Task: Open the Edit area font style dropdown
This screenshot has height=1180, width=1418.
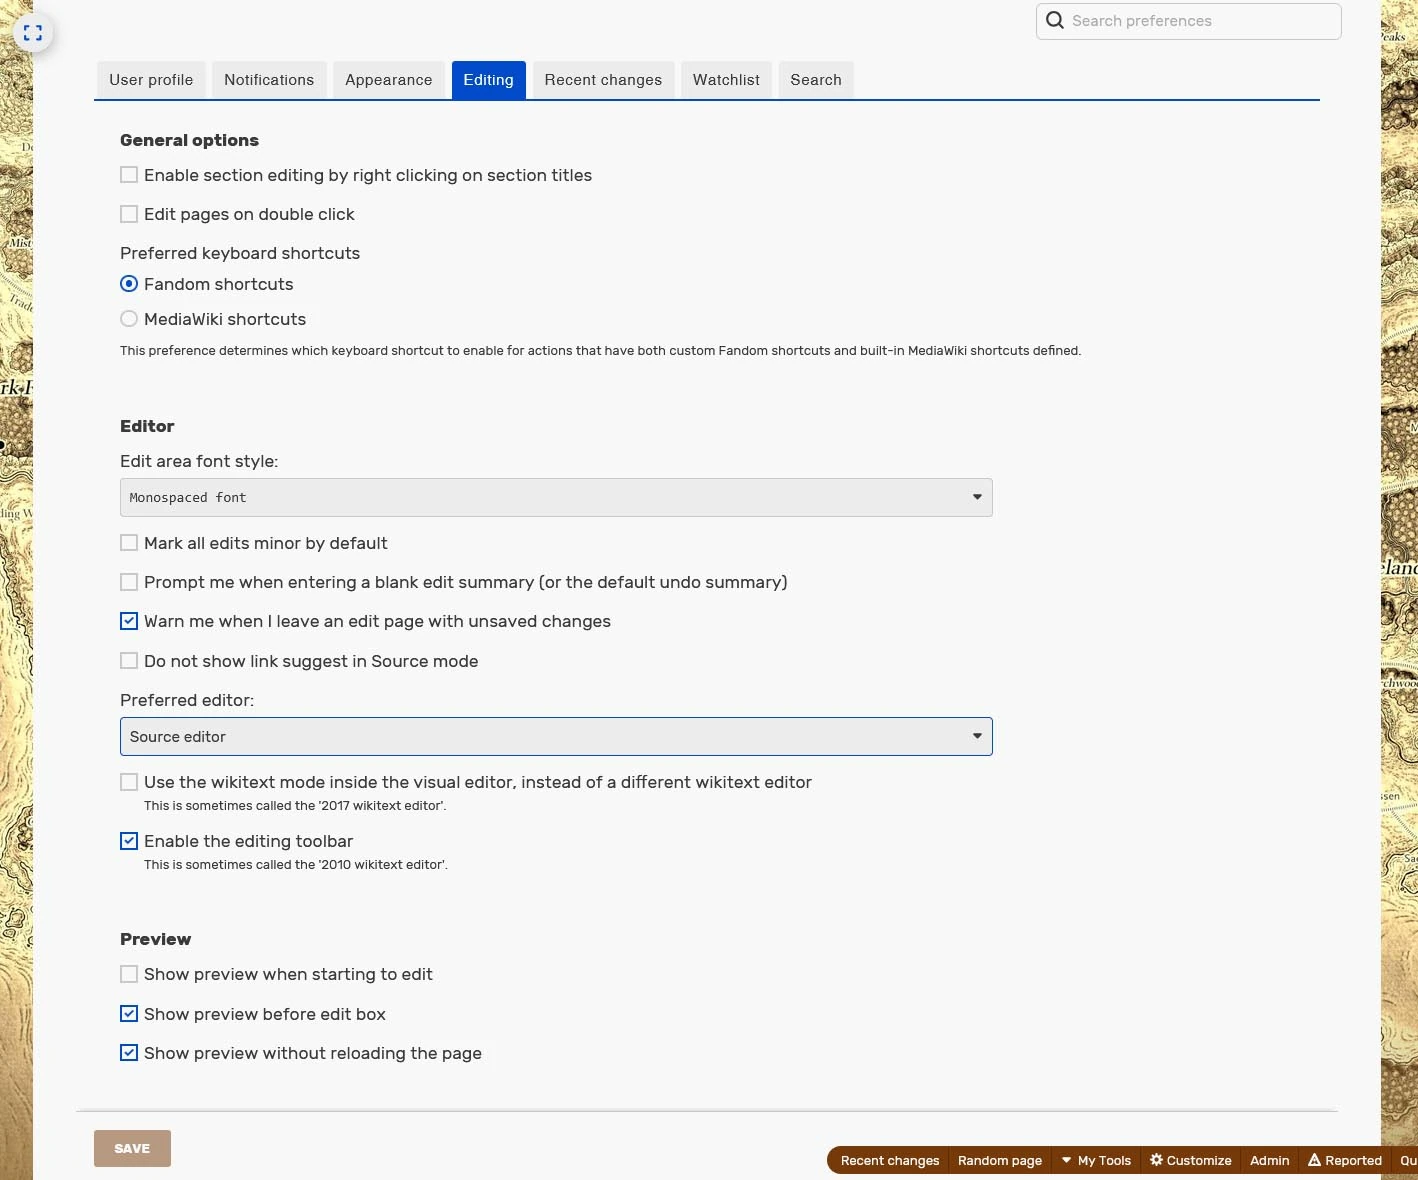Action: coord(555,497)
